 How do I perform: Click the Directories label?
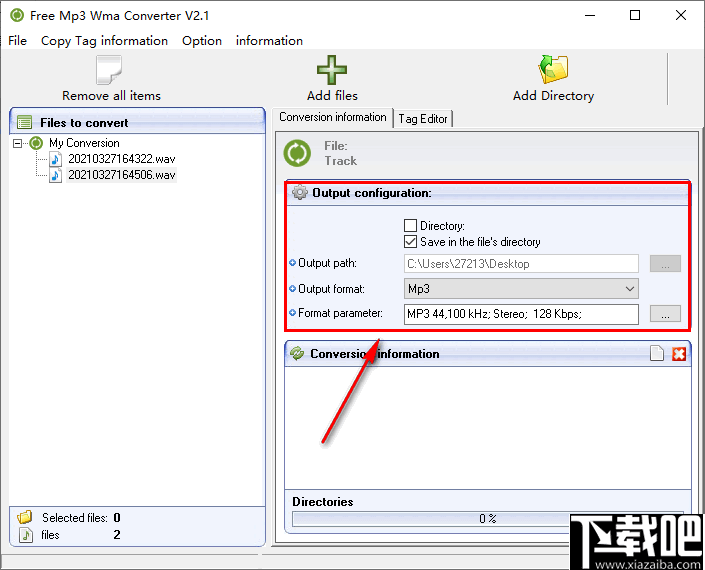323,502
